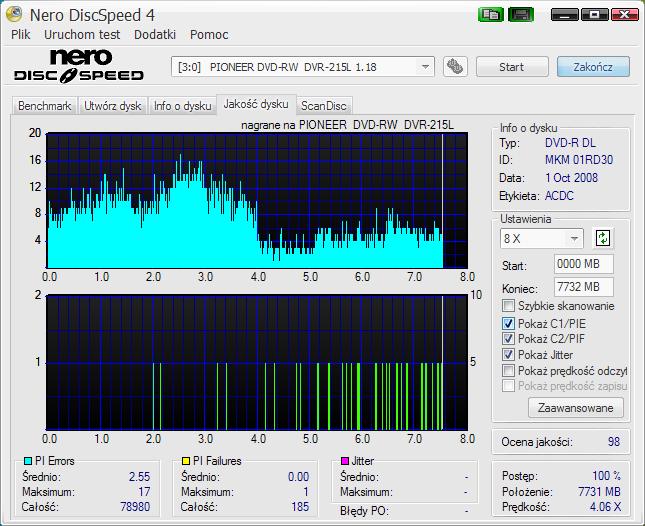Check Pokaż prędkość odczytu checkbox
645x526 pixels.
(x=508, y=371)
